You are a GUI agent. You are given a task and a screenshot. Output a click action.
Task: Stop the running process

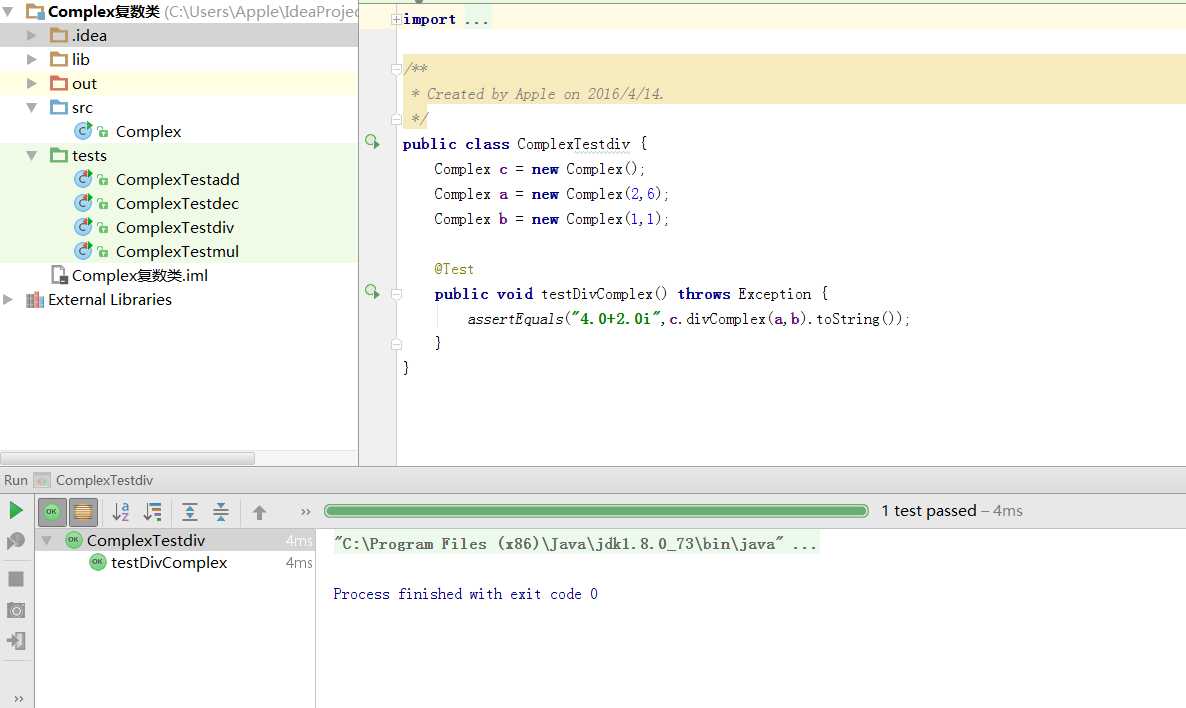(16, 579)
